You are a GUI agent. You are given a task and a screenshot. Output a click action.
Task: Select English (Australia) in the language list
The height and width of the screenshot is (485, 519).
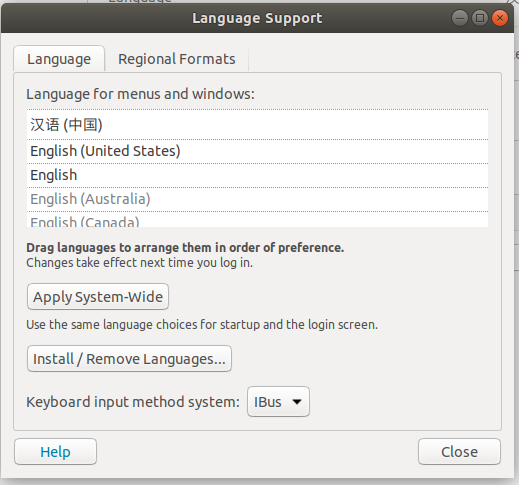[257, 199]
